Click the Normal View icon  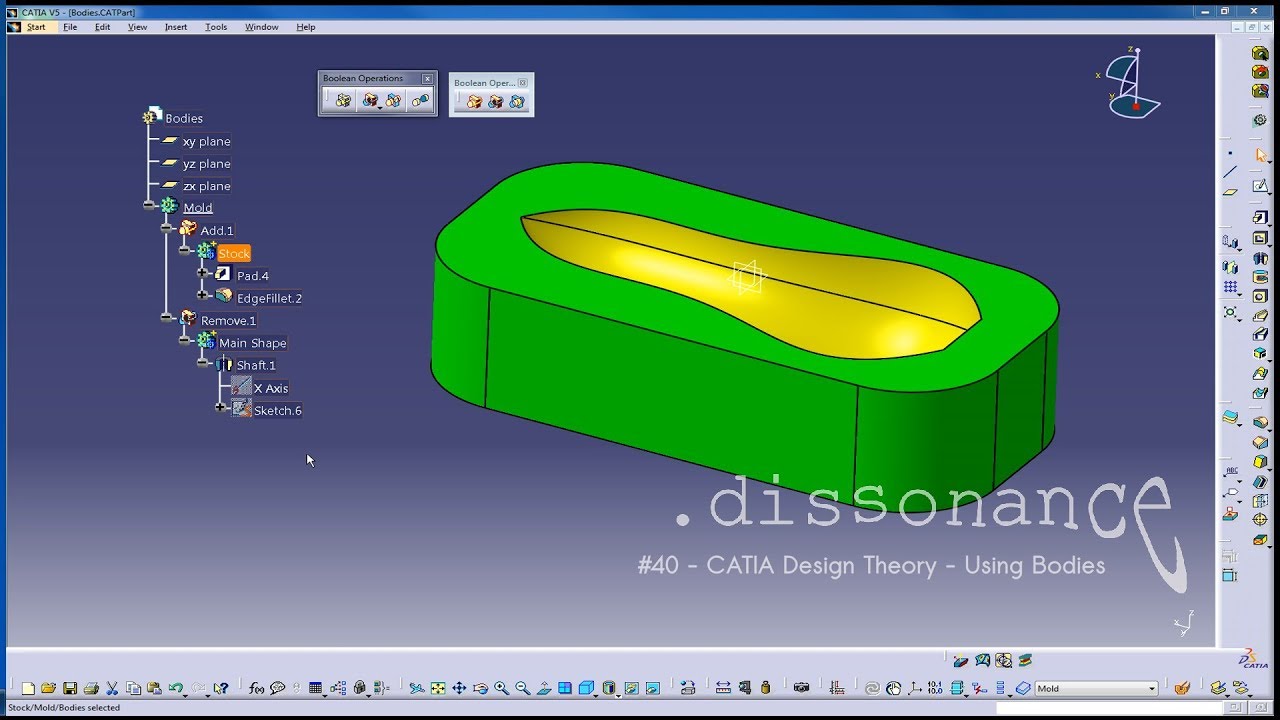pos(544,688)
